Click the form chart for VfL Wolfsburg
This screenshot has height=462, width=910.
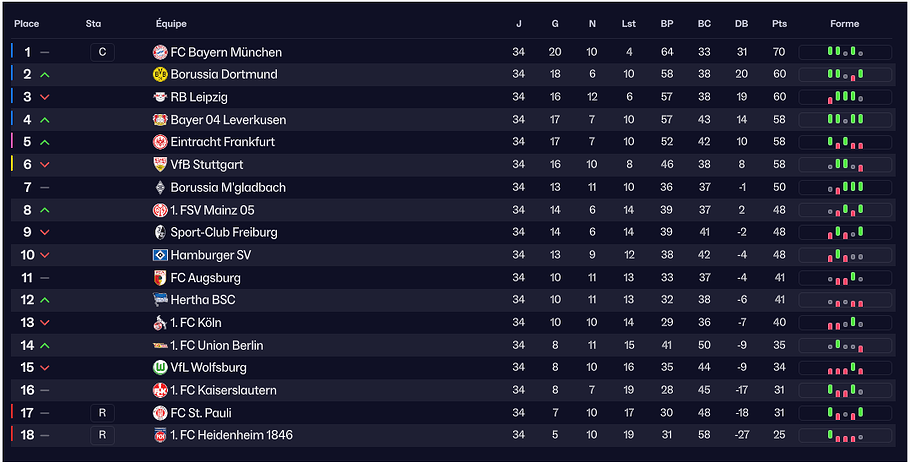coord(845,368)
